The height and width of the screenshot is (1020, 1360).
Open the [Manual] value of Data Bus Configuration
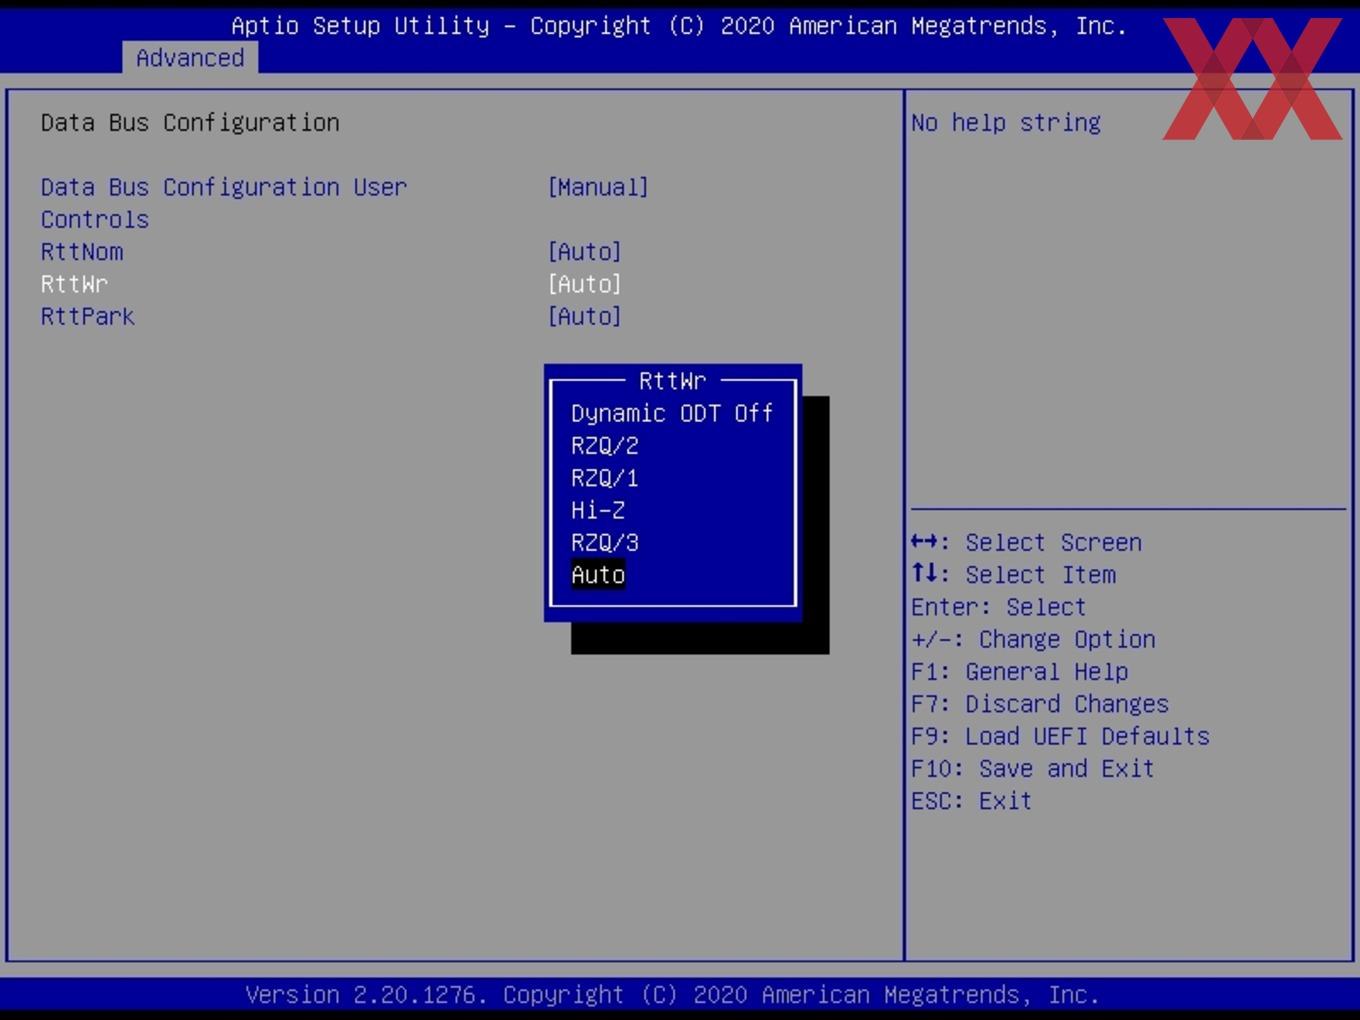click(x=598, y=187)
